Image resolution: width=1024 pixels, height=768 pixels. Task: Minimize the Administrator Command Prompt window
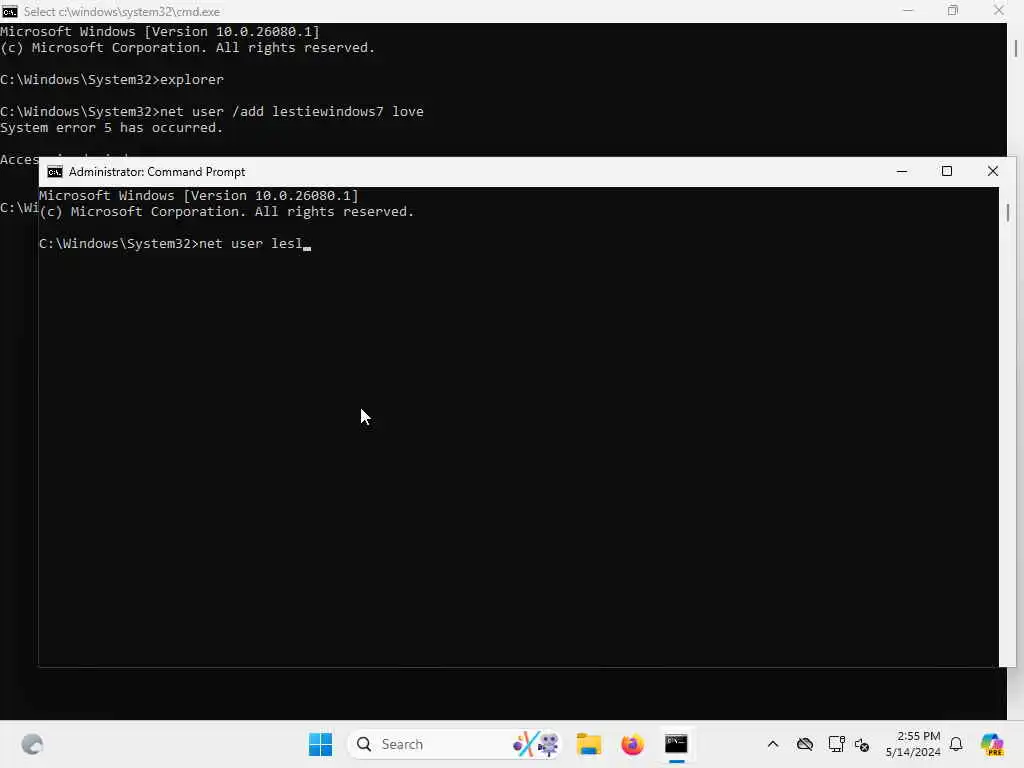[x=902, y=171]
